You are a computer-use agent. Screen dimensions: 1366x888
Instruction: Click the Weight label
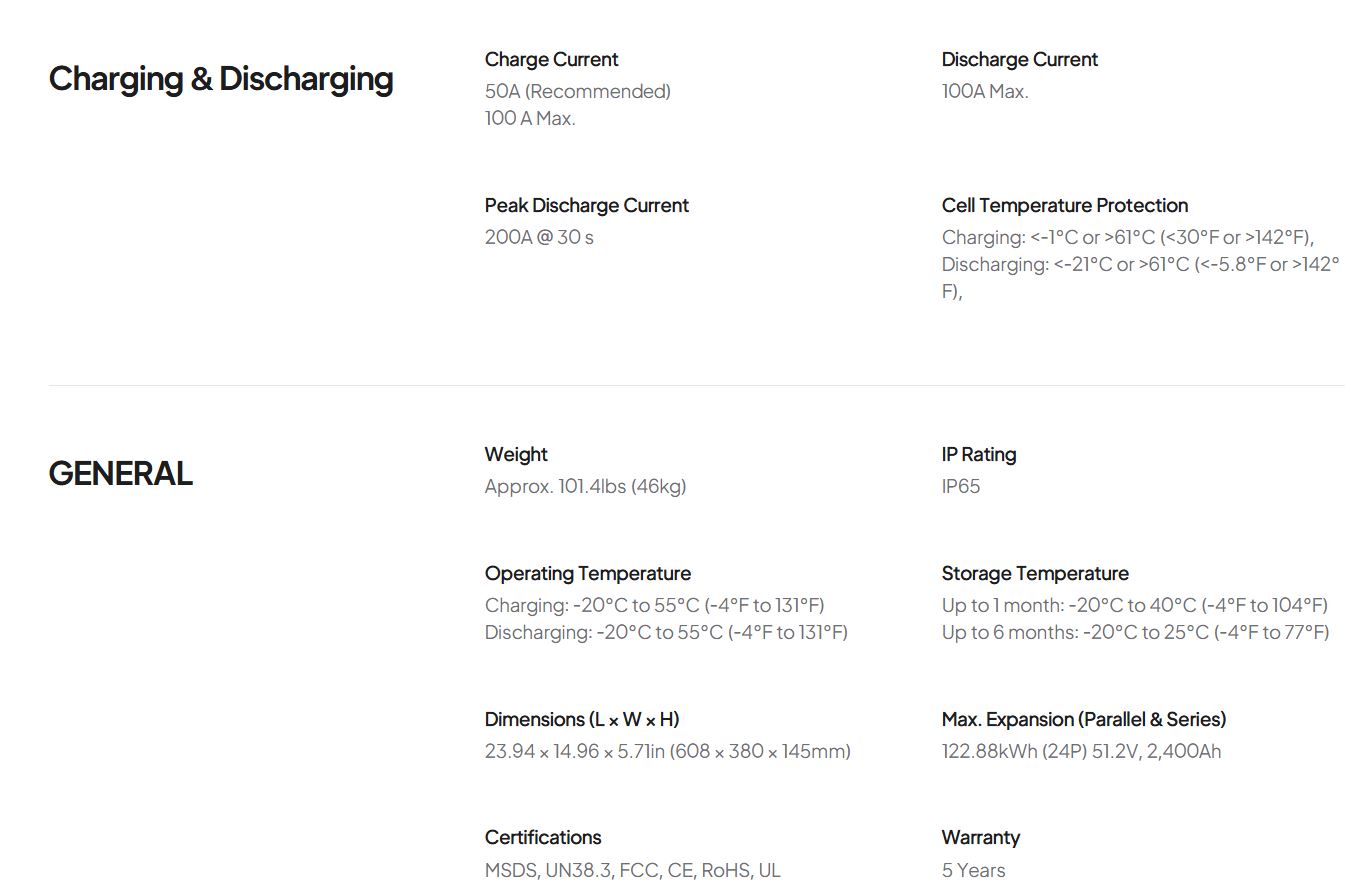tap(516, 455)
